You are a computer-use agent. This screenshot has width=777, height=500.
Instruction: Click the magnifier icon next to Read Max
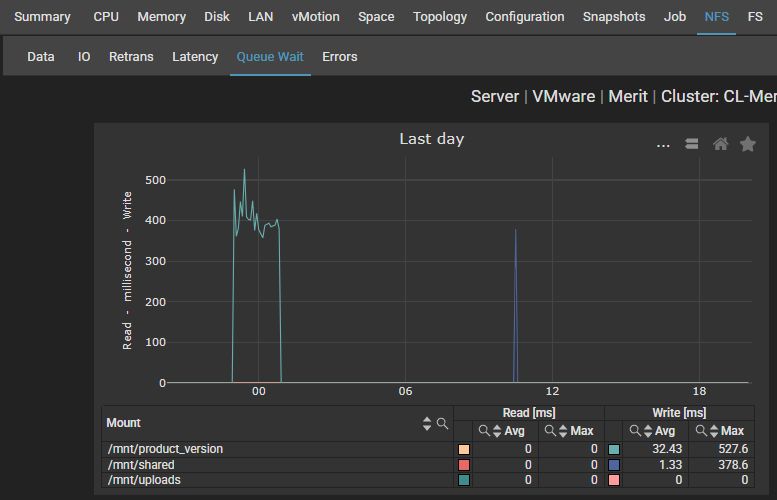point(547,431)
